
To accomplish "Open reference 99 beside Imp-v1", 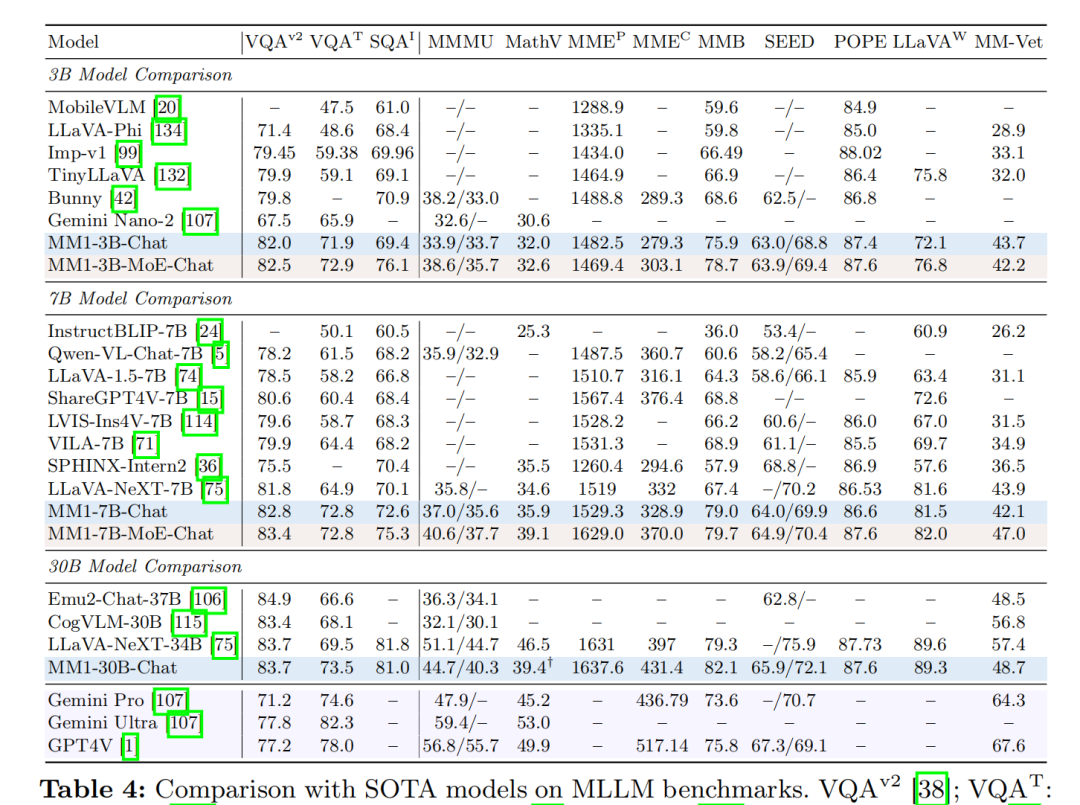I will pos(129,153).
